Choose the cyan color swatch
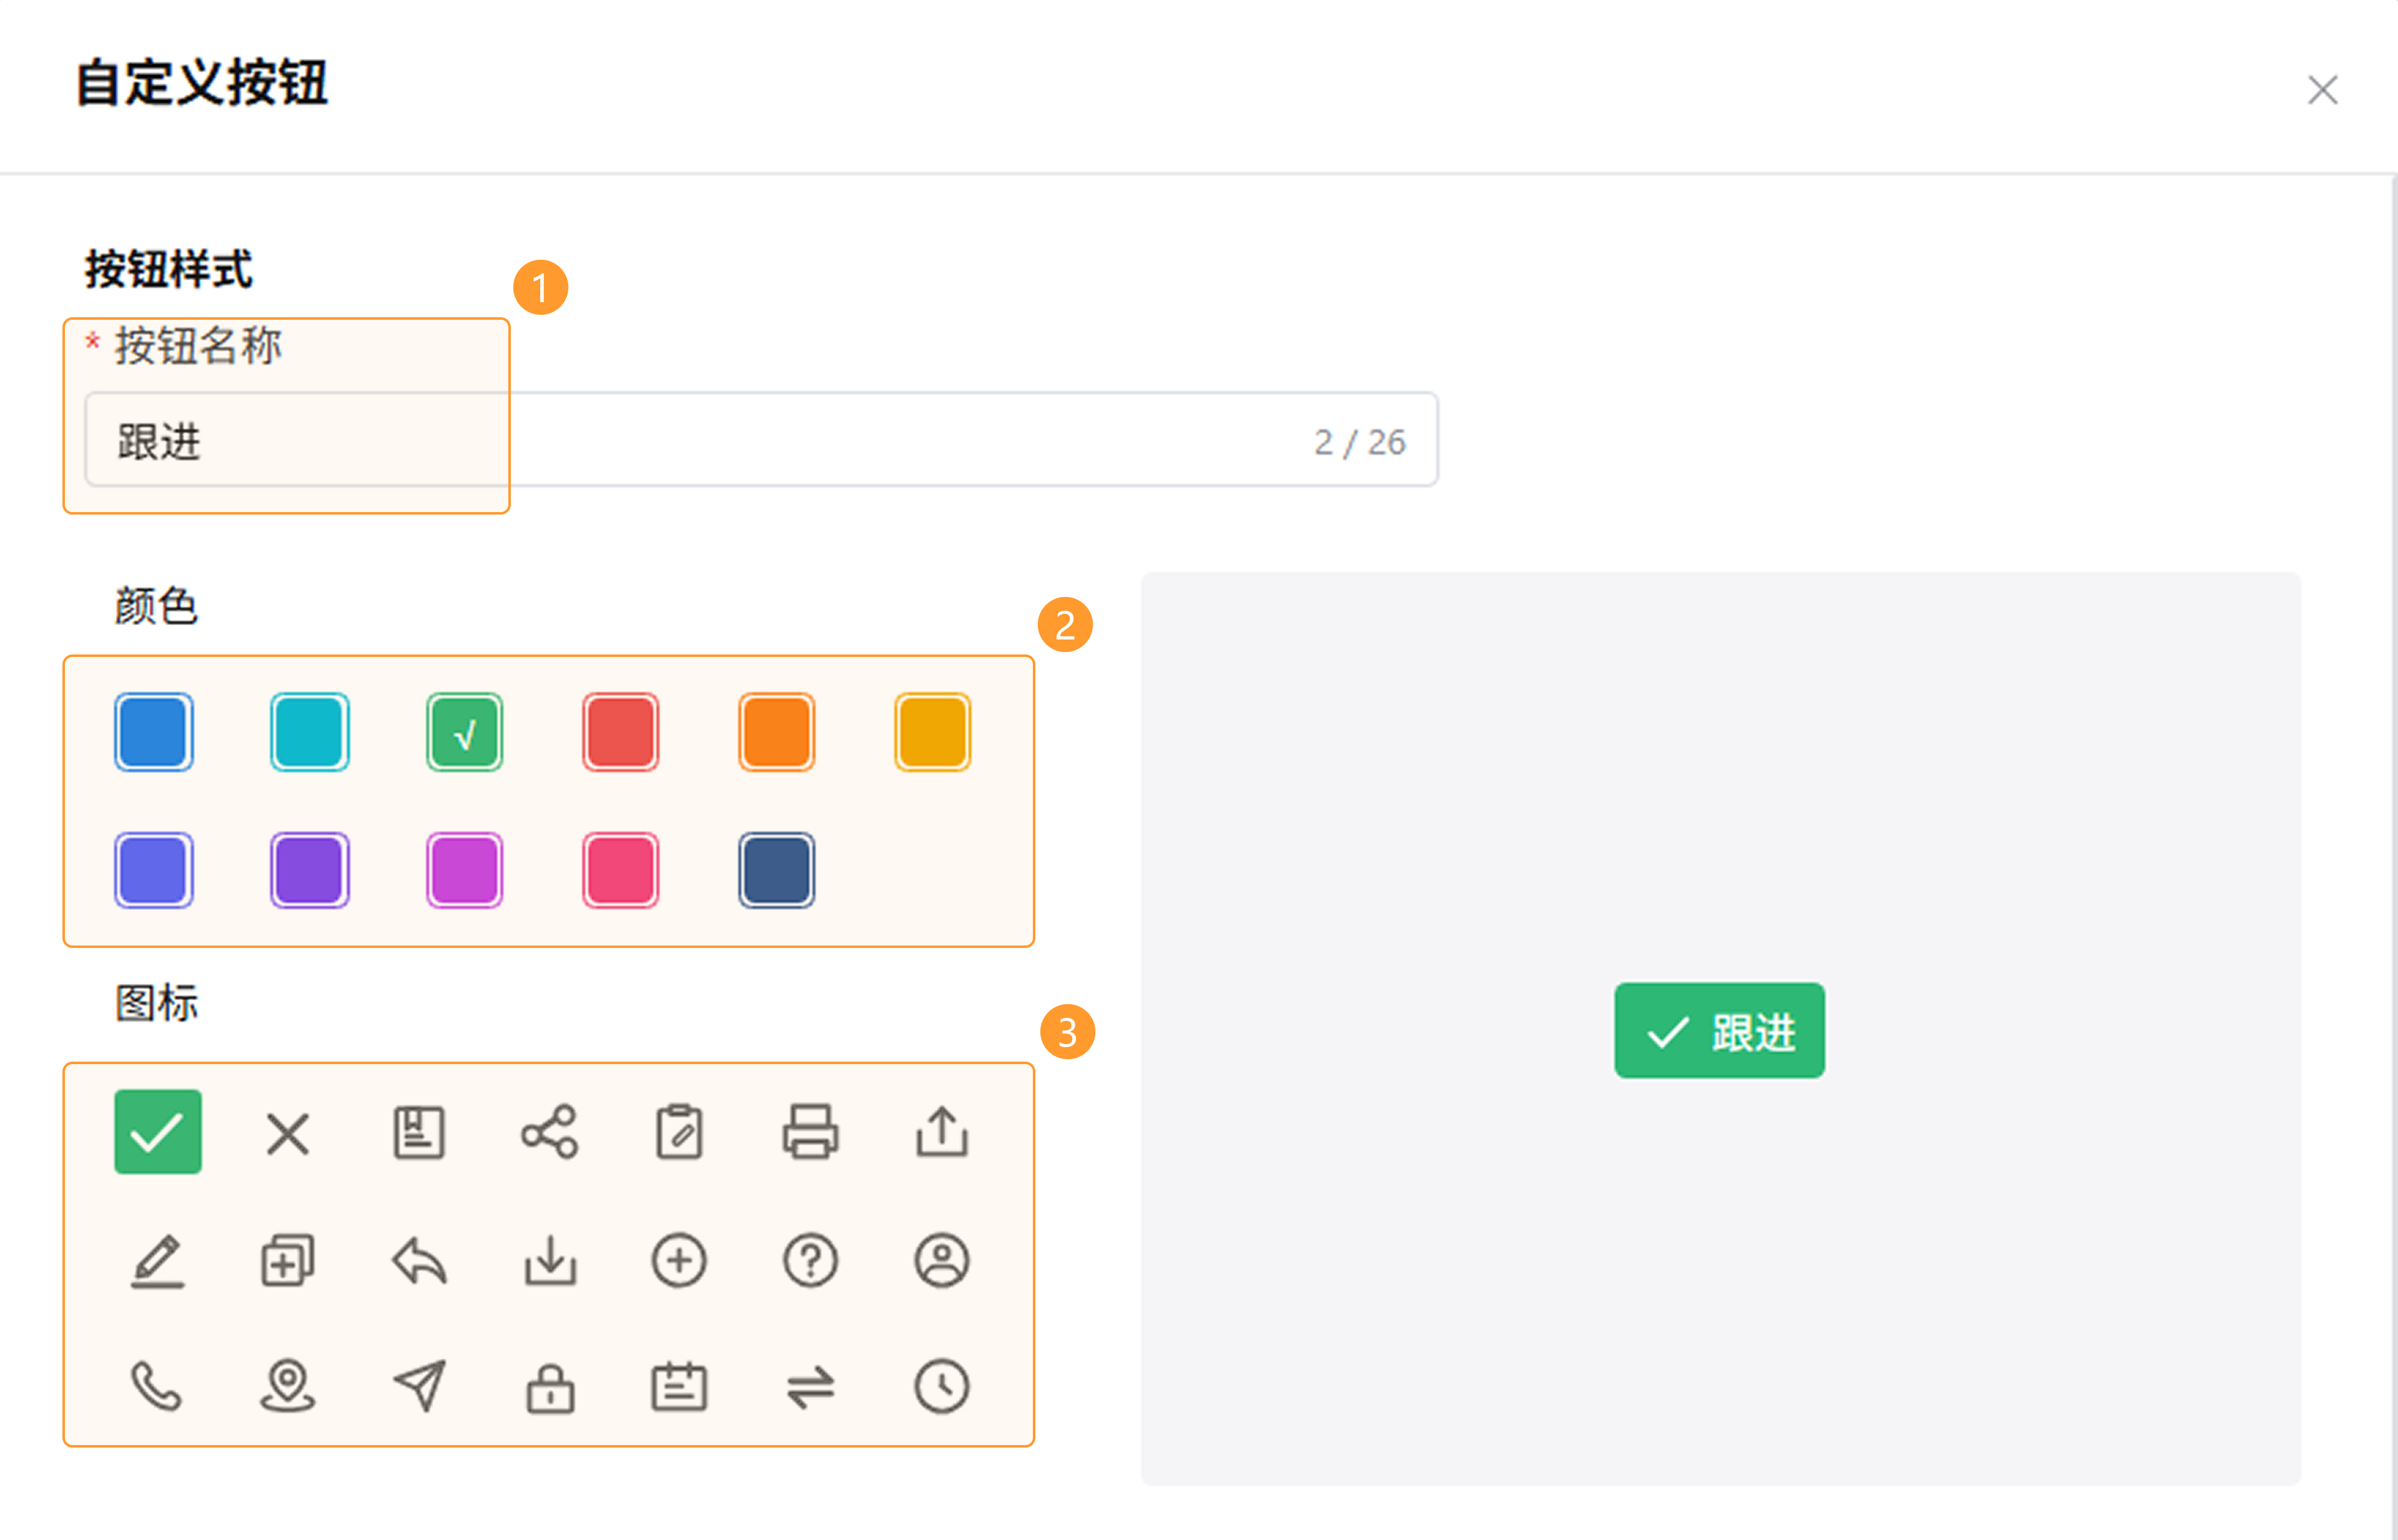Screen dimensions: 2398x1540 tap(309, 732)
